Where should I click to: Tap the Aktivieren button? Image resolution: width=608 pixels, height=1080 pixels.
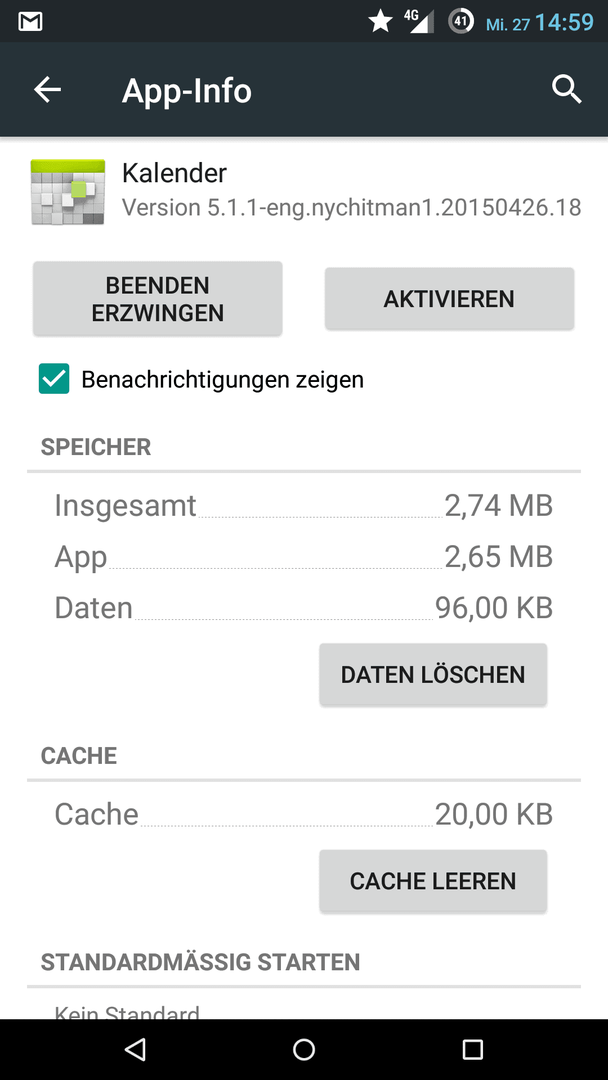coord(449,299)
